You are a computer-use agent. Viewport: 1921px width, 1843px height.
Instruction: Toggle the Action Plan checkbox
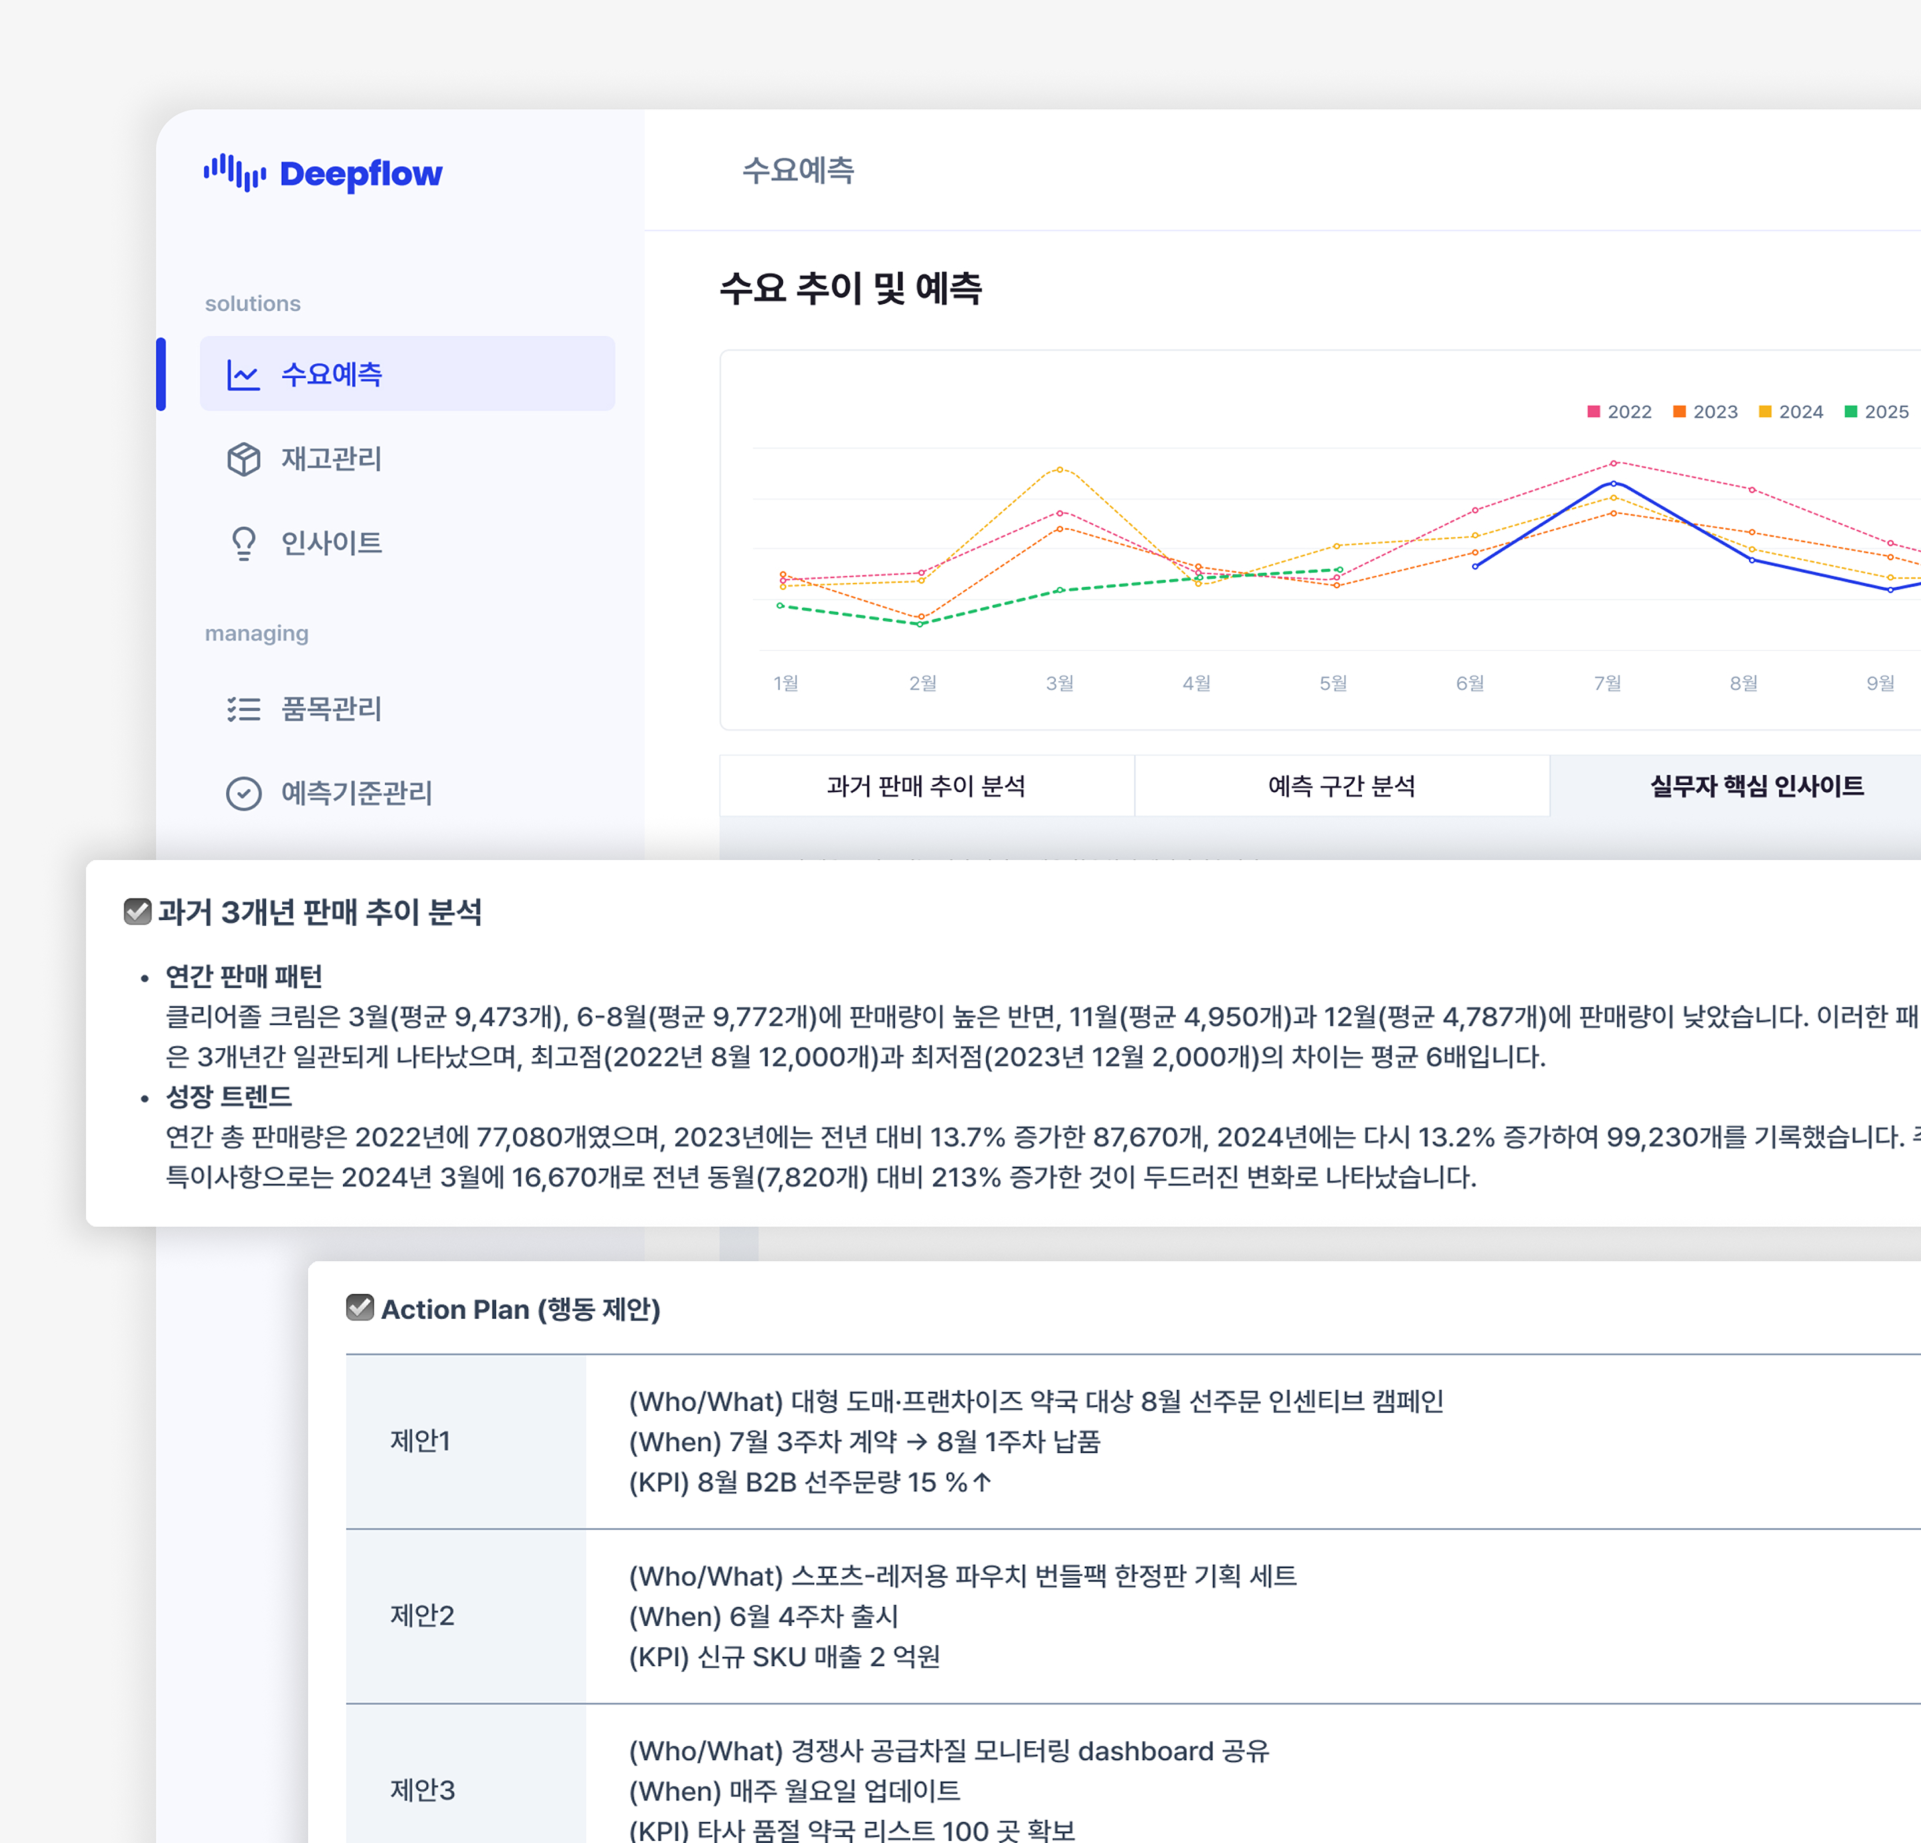(x=359, y=1308)
